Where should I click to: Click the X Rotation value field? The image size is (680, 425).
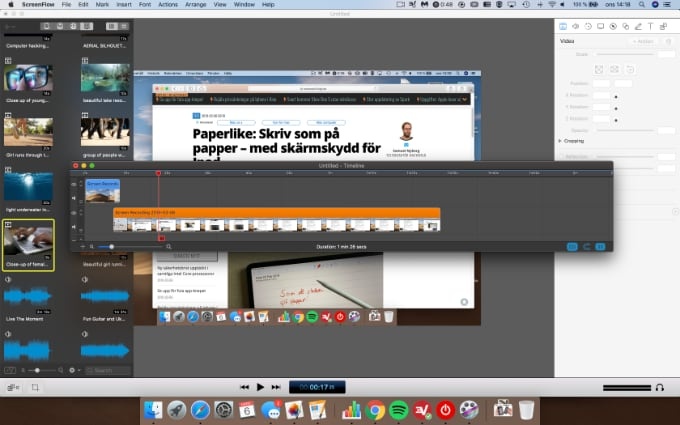pos(602,95)
